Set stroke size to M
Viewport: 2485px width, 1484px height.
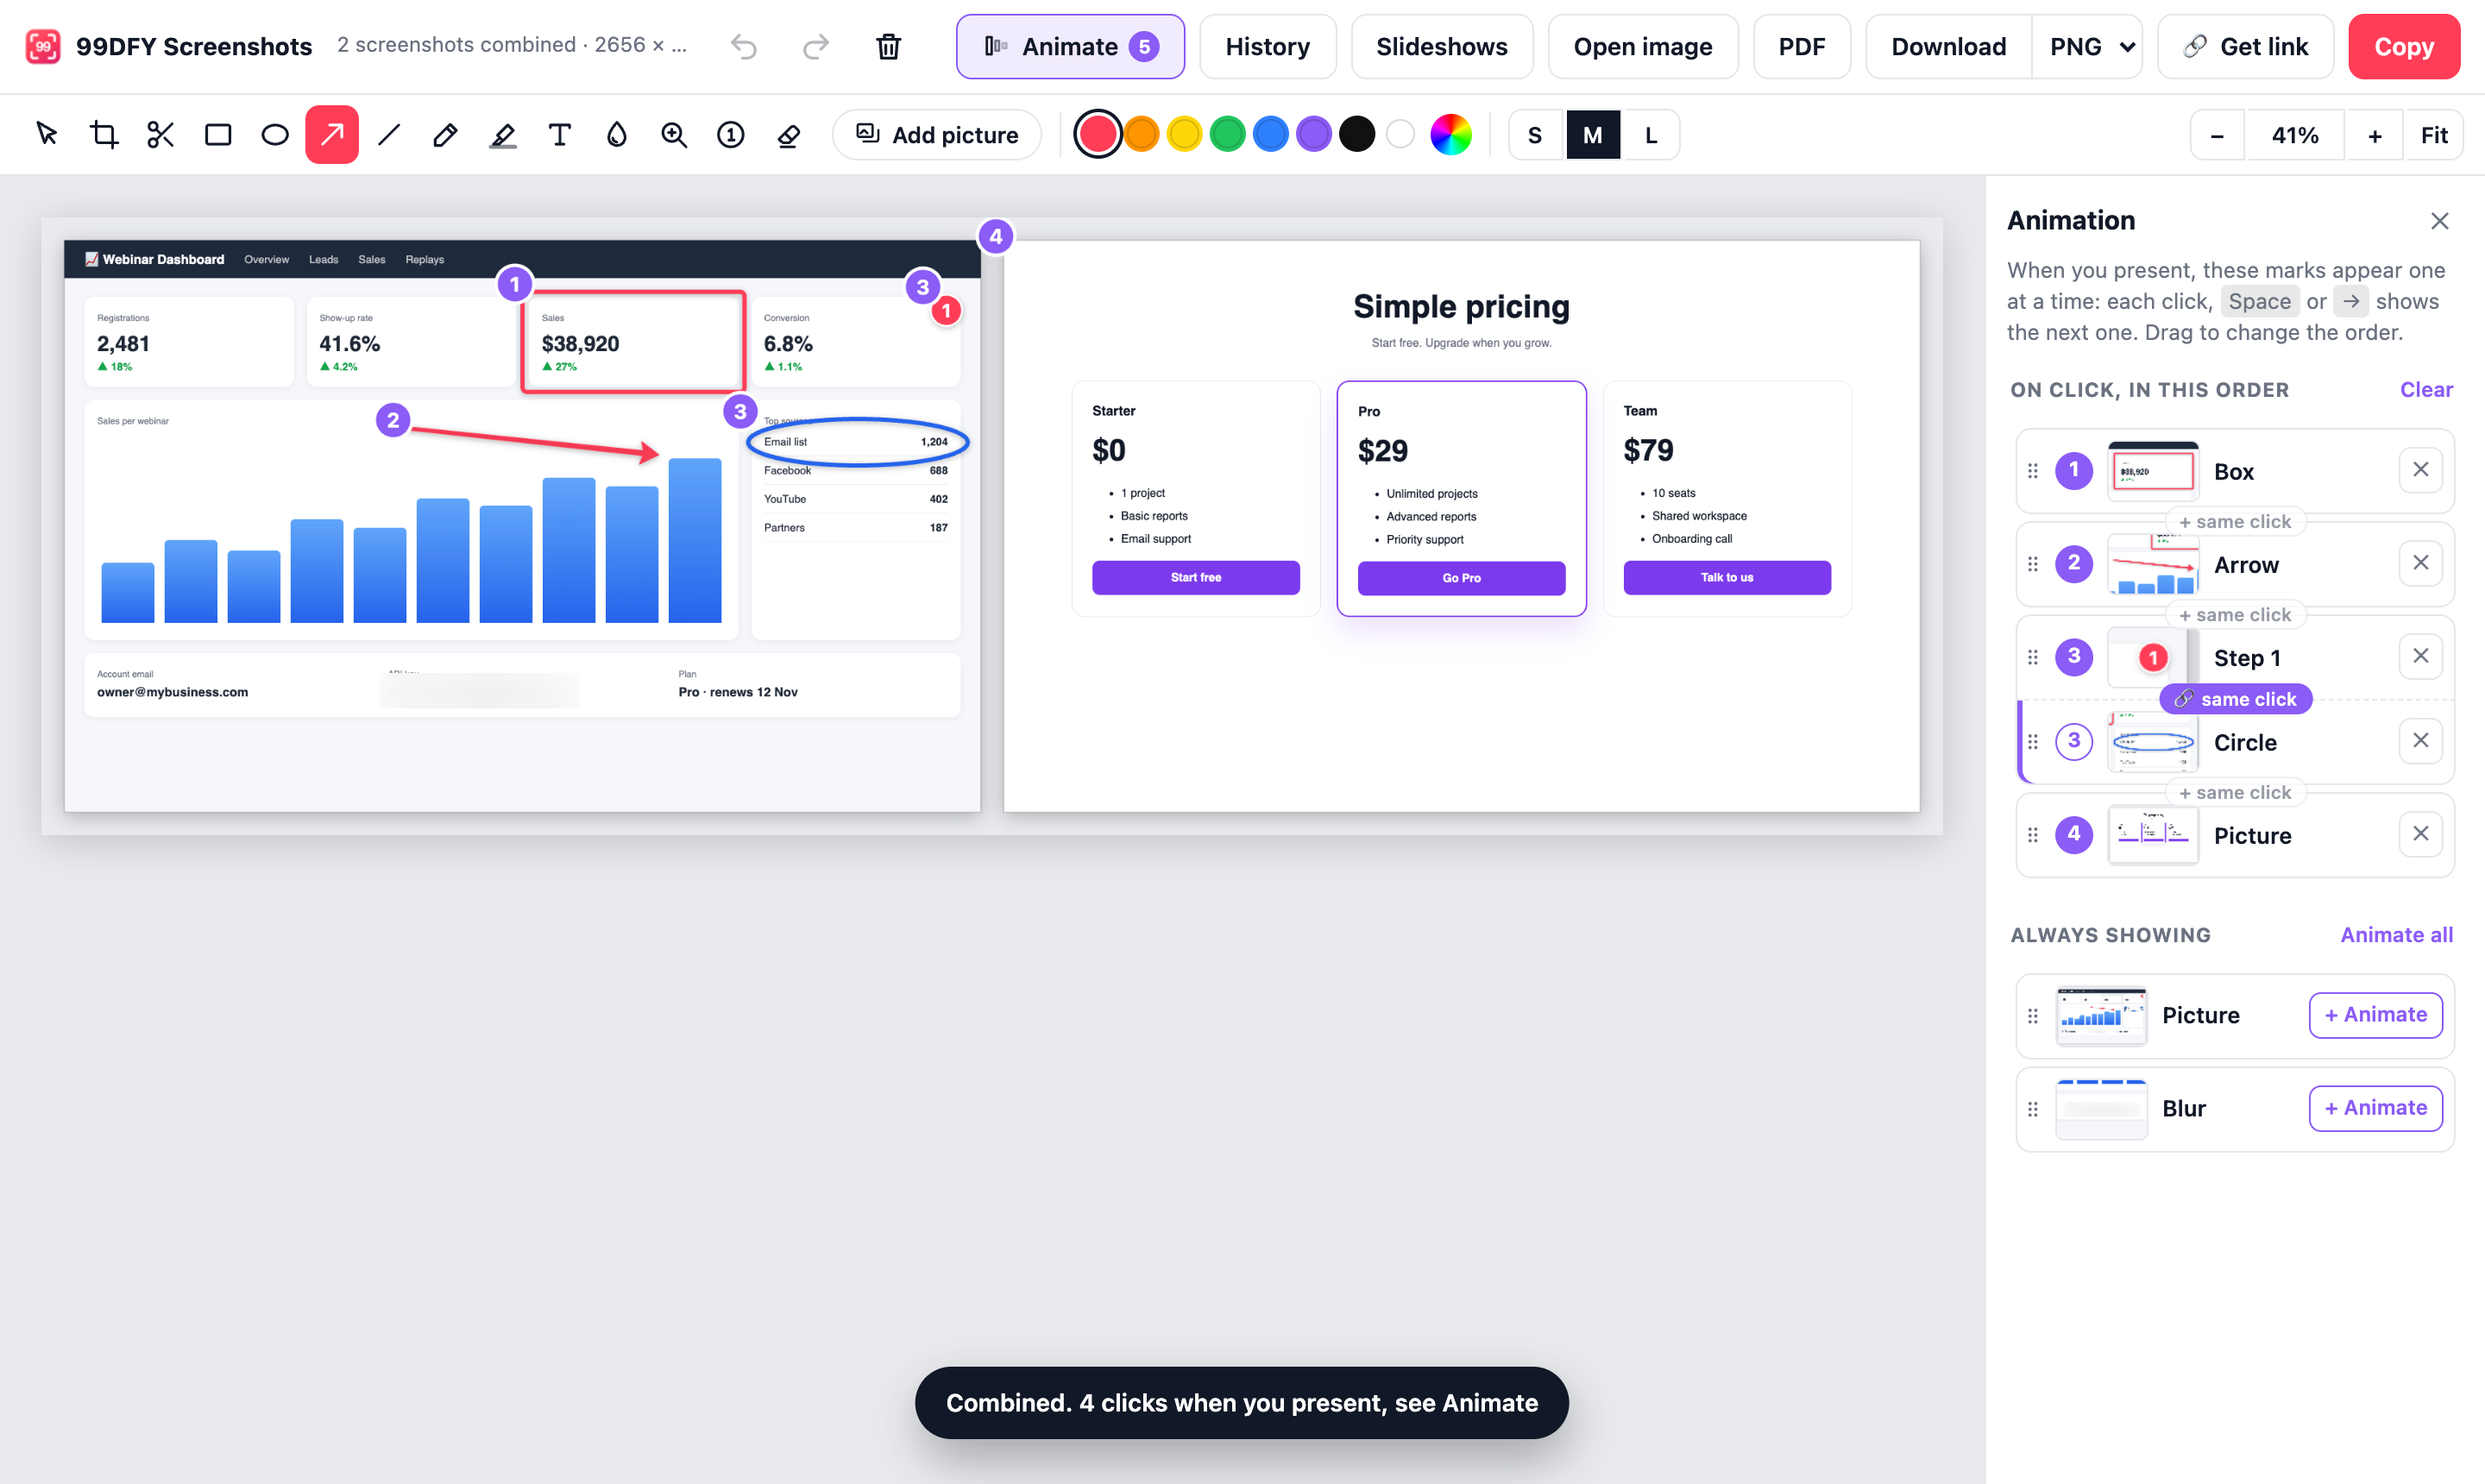[x=1593, y=135]
